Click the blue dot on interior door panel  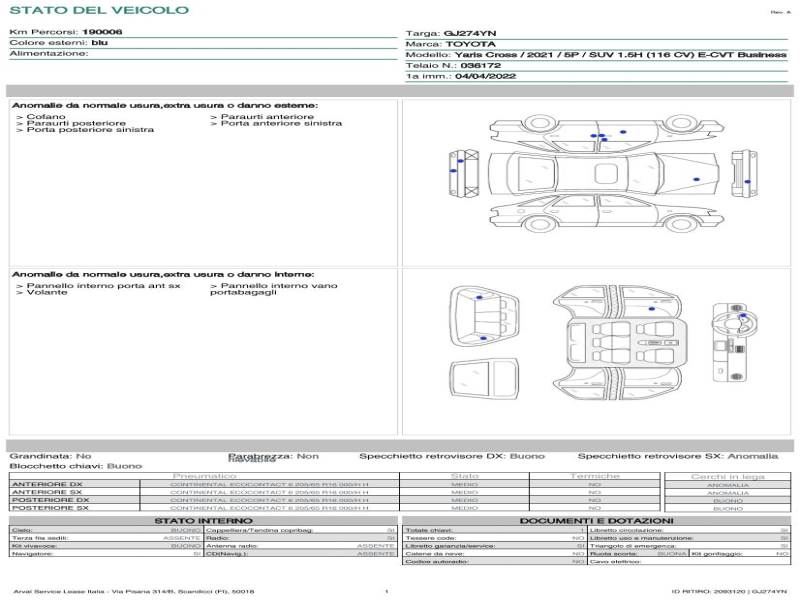pyautogui.click(x=652, y=309)
